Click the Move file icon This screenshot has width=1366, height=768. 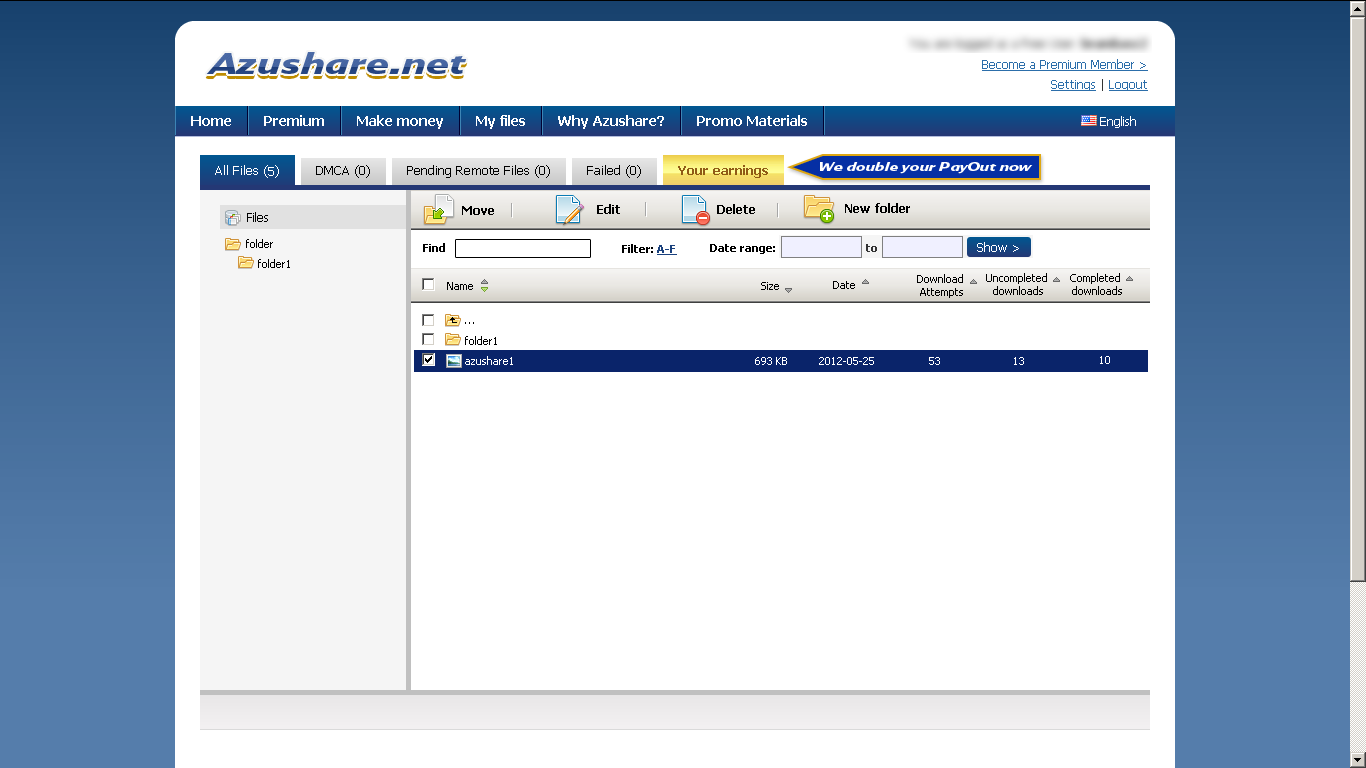click(x=439, y=209)
